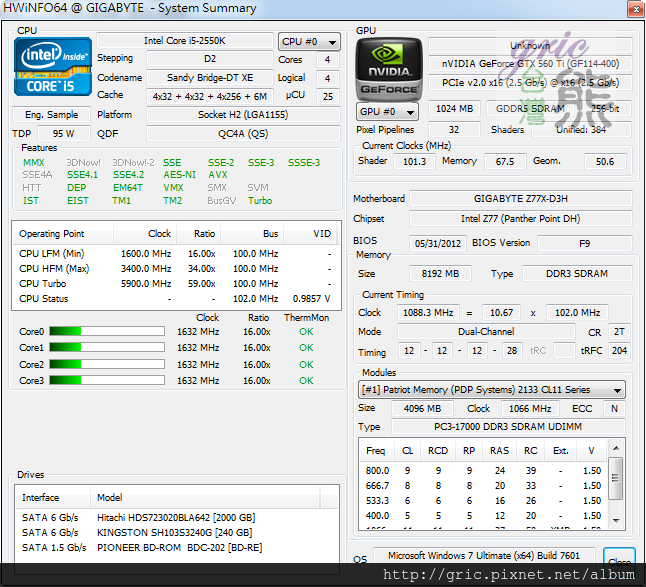646x587 pixels.
Task: Click the Freq column header in modules table
Action: tap(377, 451)
